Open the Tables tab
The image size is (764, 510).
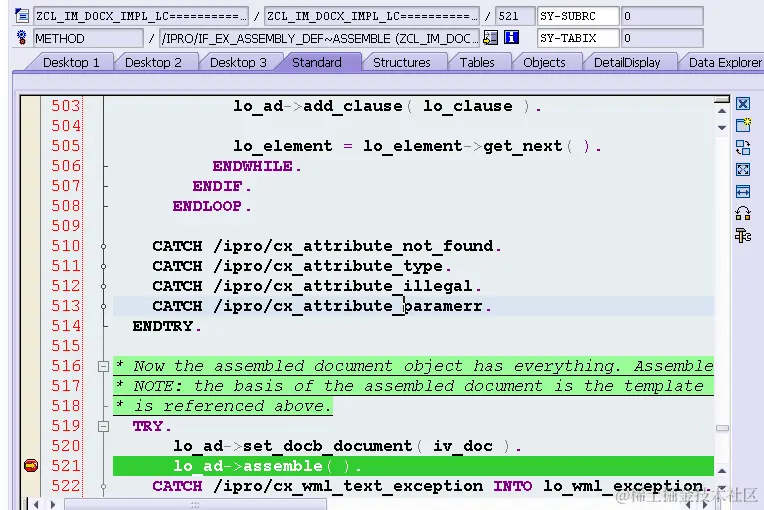[x=477, y=63]
